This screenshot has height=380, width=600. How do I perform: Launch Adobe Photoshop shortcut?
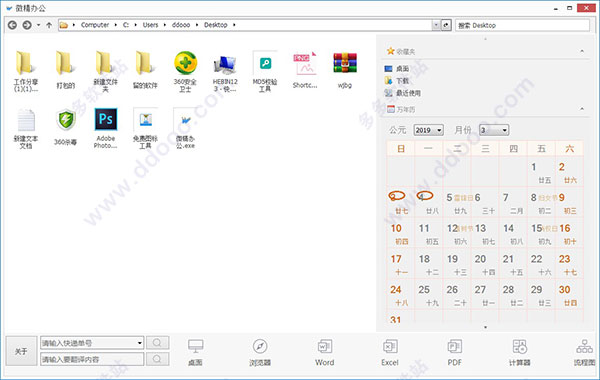click(x=106, y=129)
